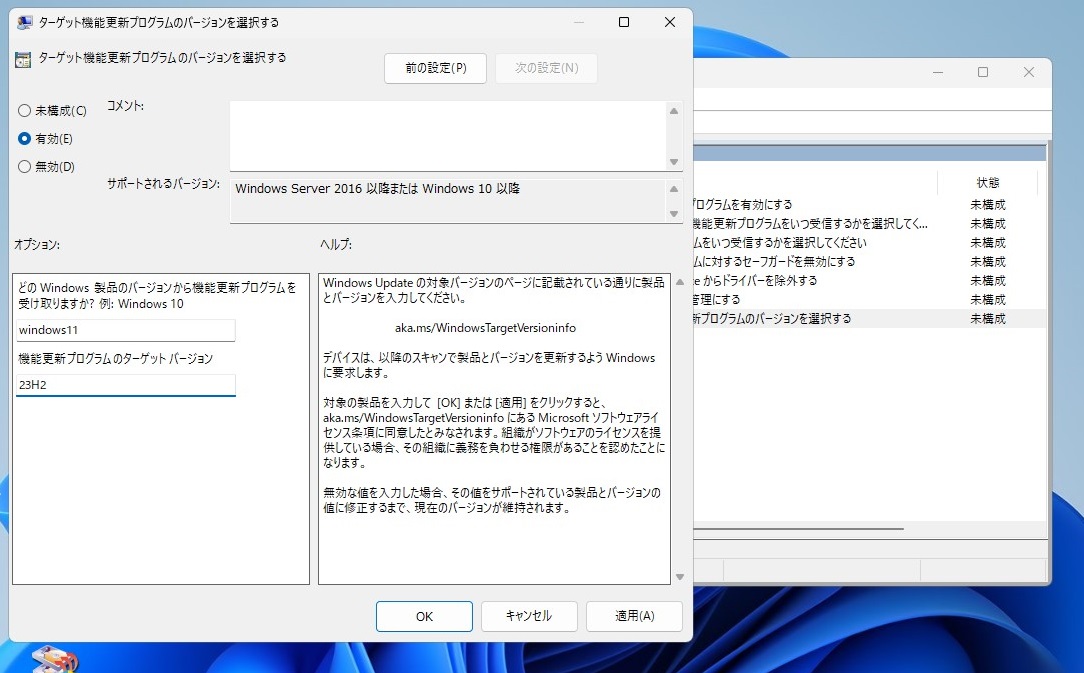Select the 有効(E) radio button
The height and width of the screenshot is (673, 1084).
click(24, 139)
